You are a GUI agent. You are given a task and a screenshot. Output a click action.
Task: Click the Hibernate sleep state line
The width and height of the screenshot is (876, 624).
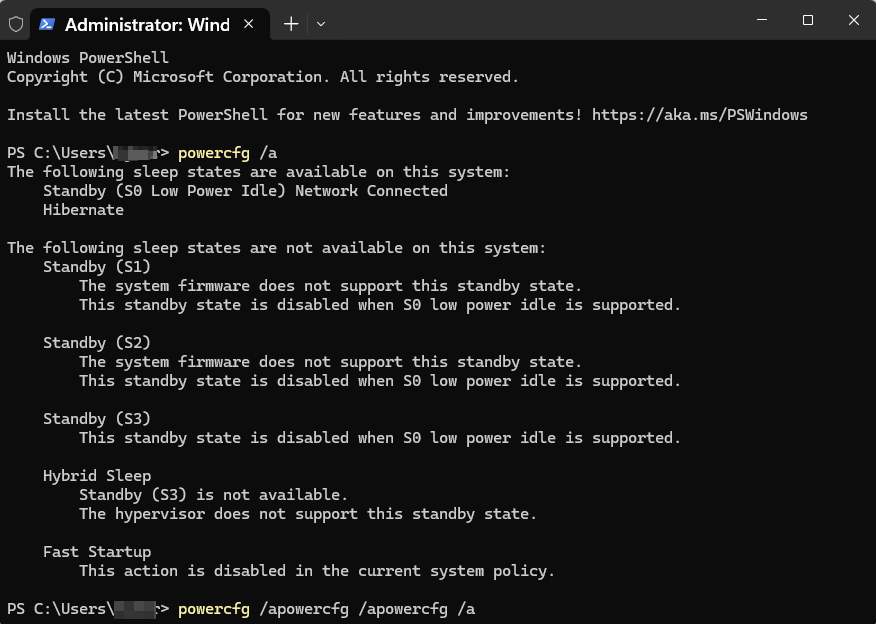(x=83, y=210)
